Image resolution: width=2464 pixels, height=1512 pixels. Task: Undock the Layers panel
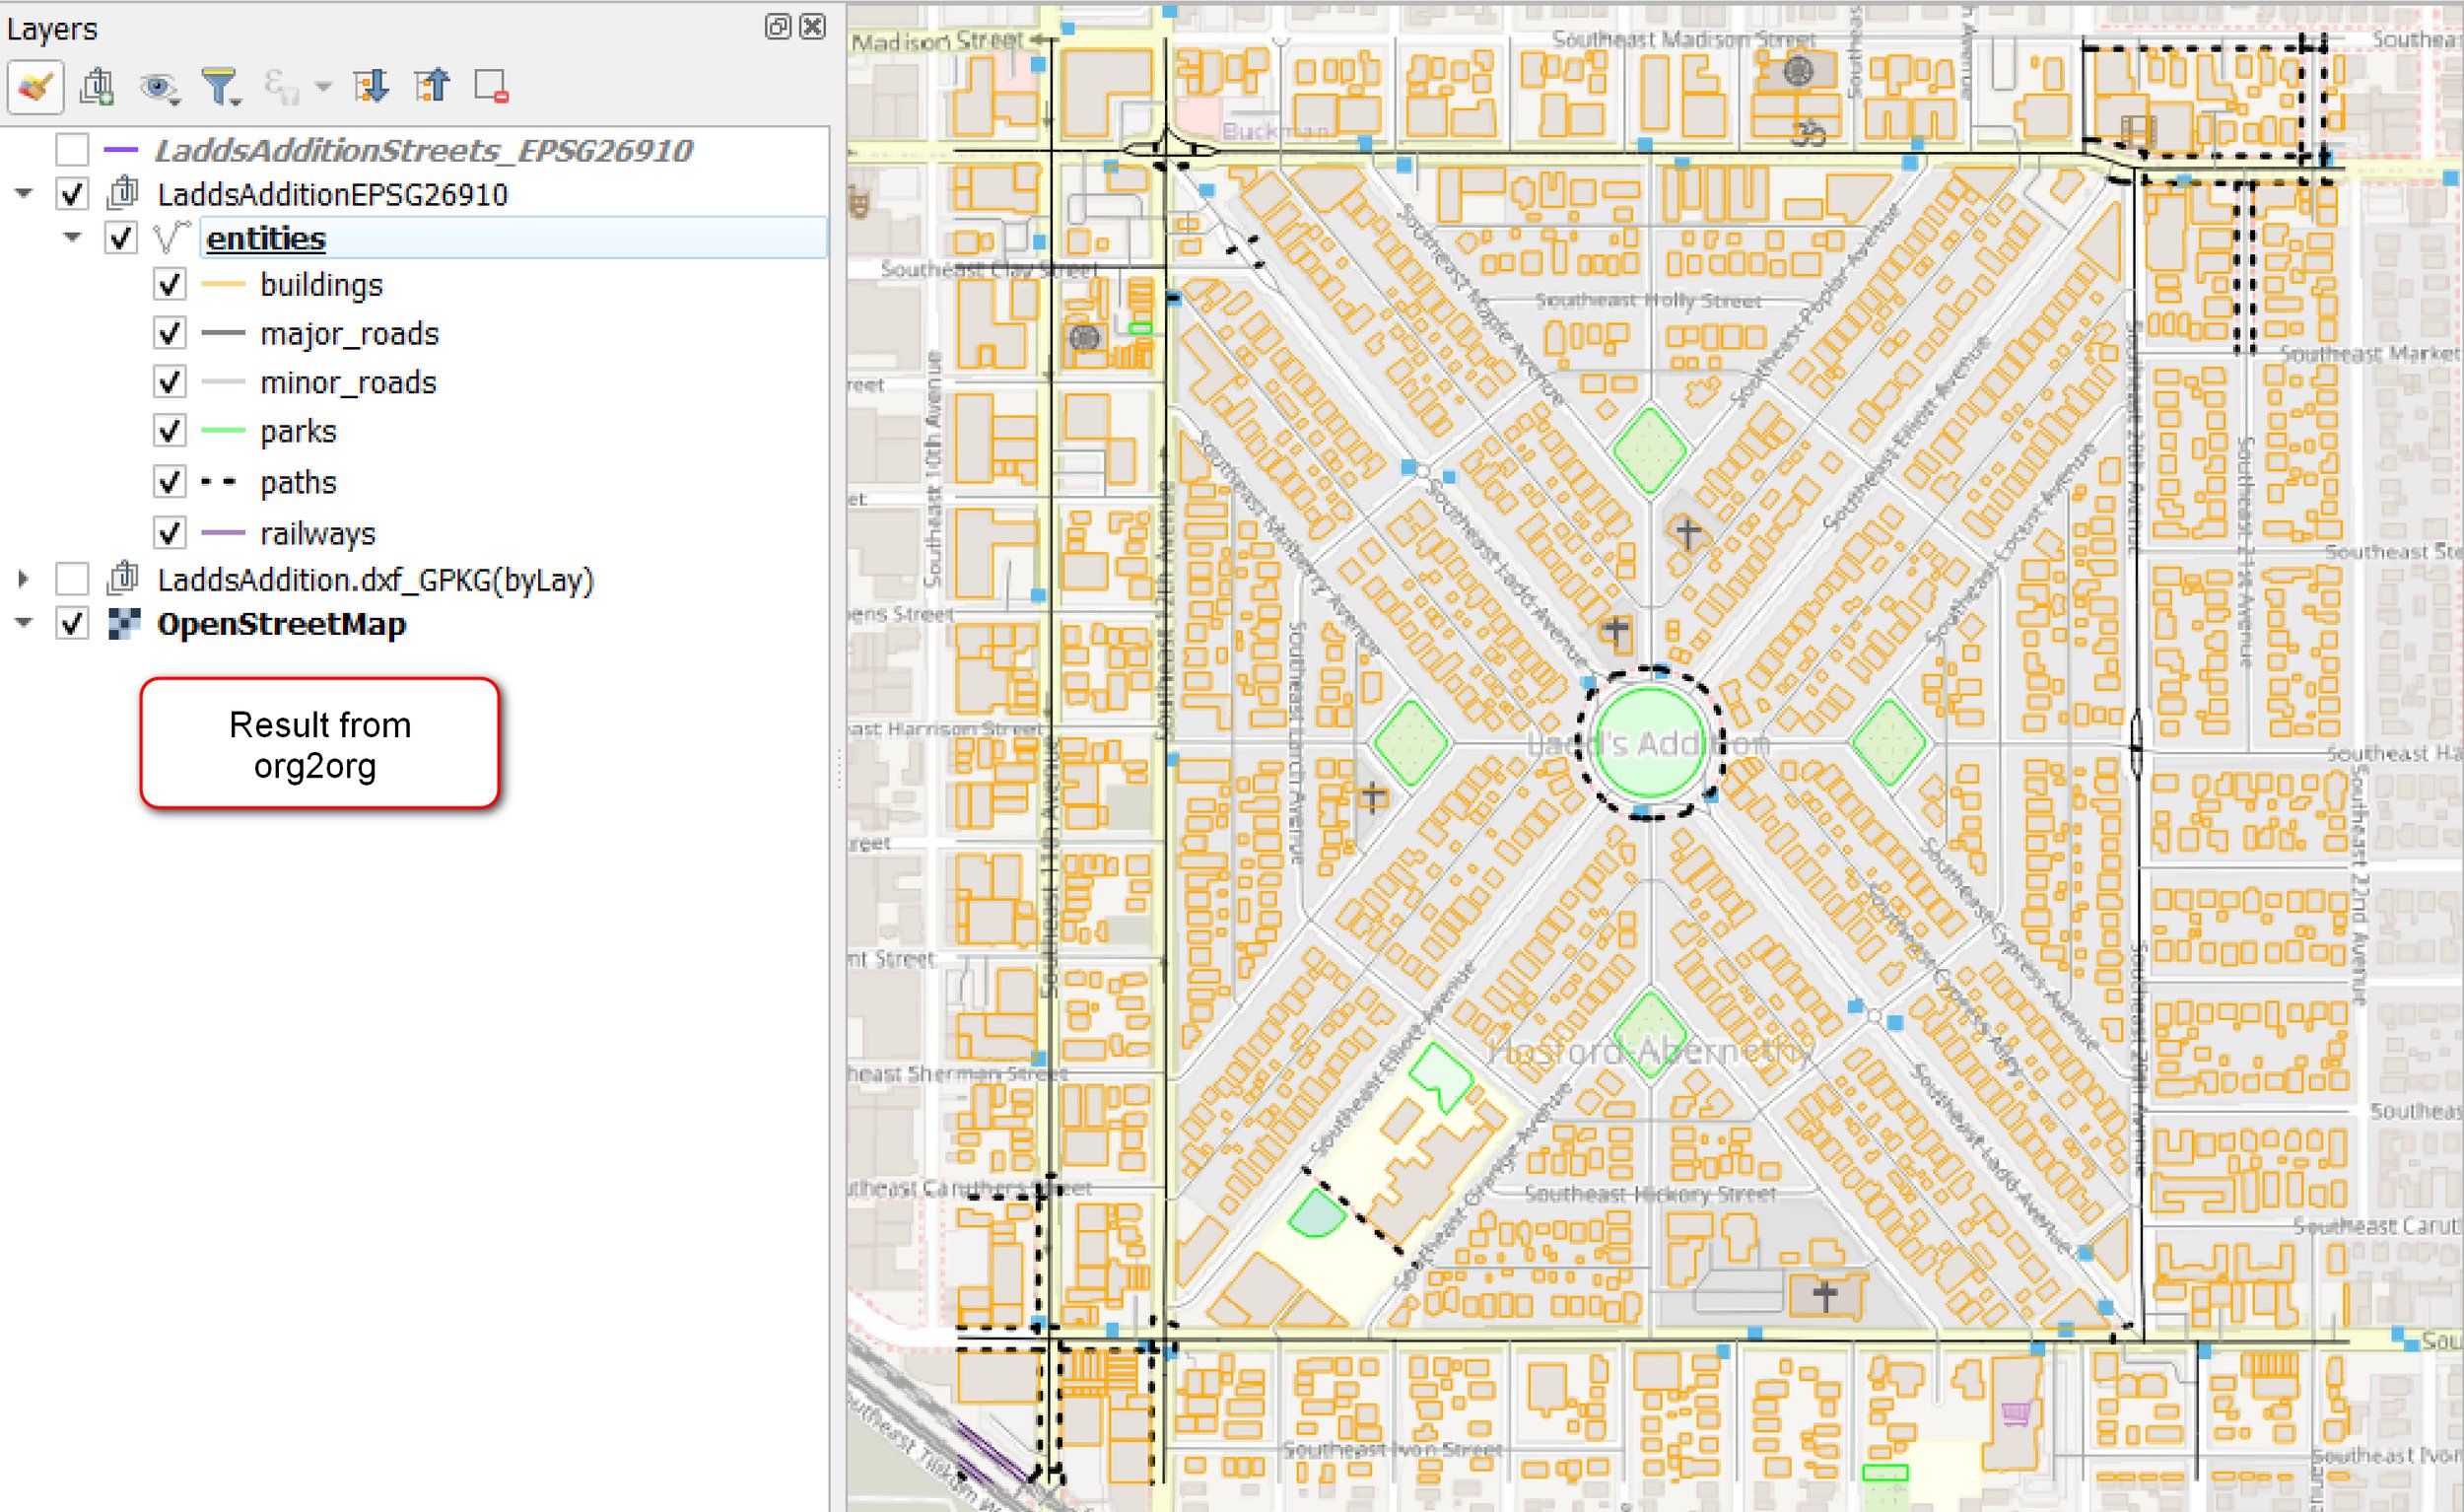click(776, 28)
